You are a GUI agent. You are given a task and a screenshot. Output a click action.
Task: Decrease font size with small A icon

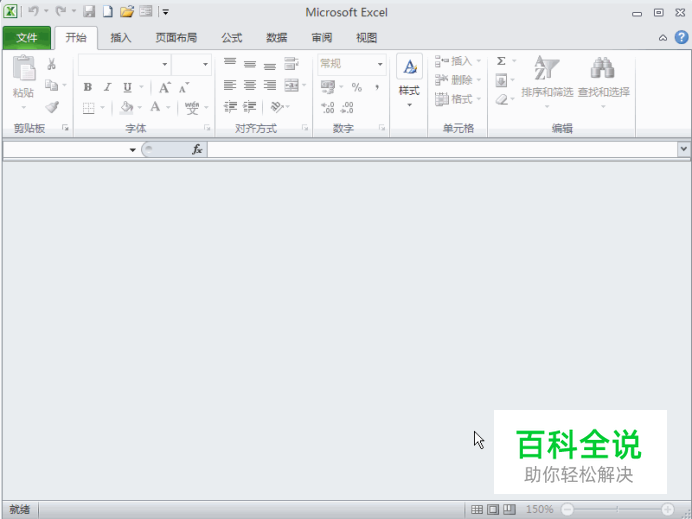(184, 87)
